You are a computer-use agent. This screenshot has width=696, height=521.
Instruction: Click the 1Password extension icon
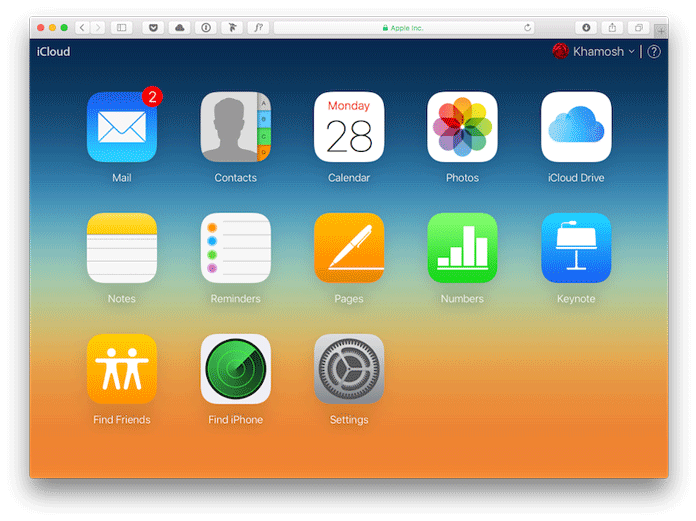[206, 28]
